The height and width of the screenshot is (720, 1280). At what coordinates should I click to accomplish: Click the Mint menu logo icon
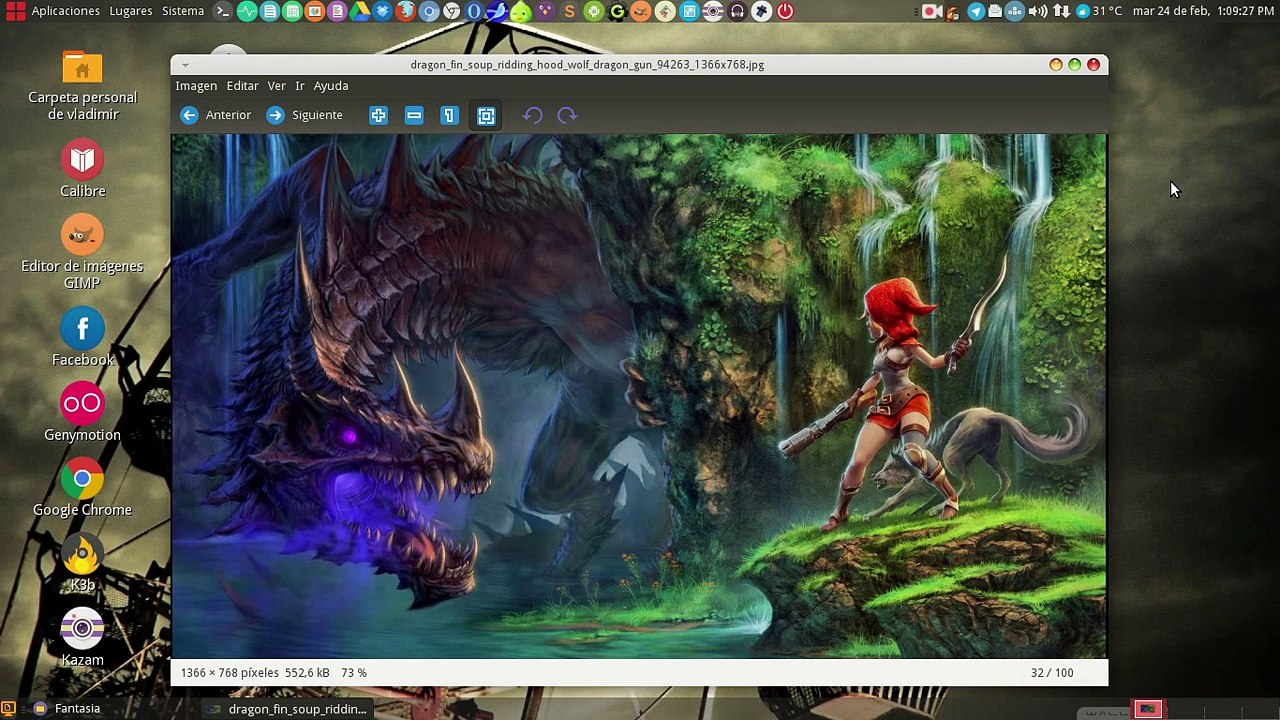click(15, 11)
